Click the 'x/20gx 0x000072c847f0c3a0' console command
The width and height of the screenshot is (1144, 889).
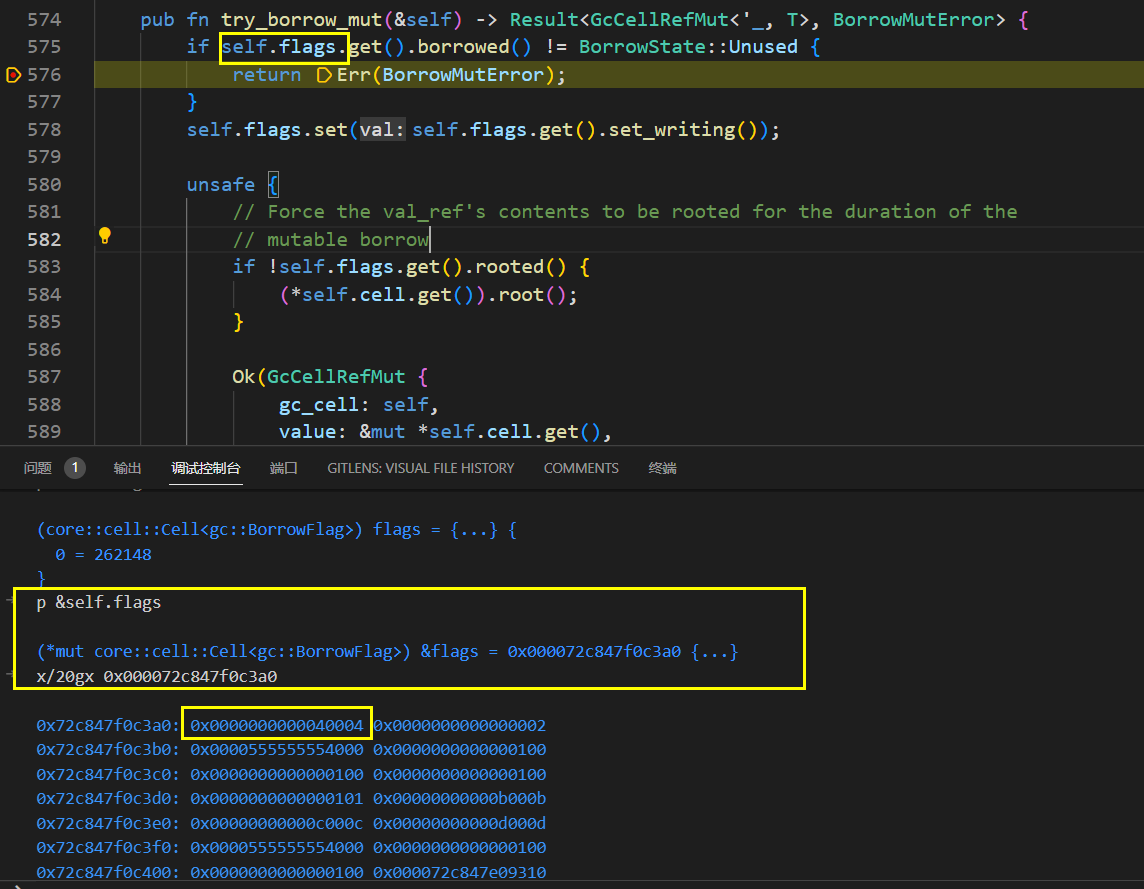click(157, 676)
